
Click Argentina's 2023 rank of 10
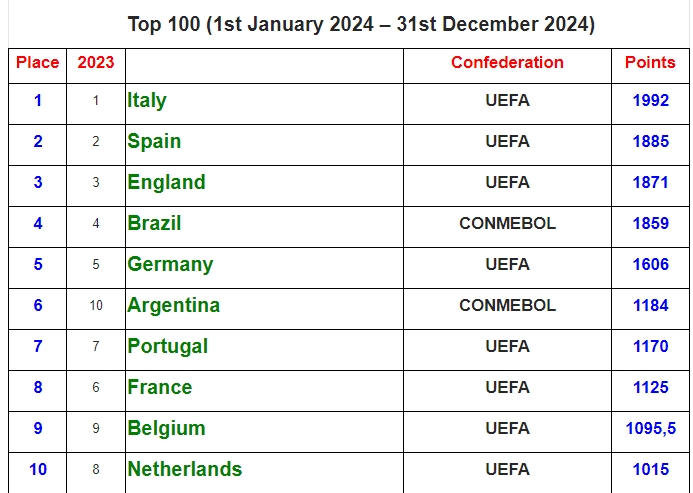(x=96, y=306)
